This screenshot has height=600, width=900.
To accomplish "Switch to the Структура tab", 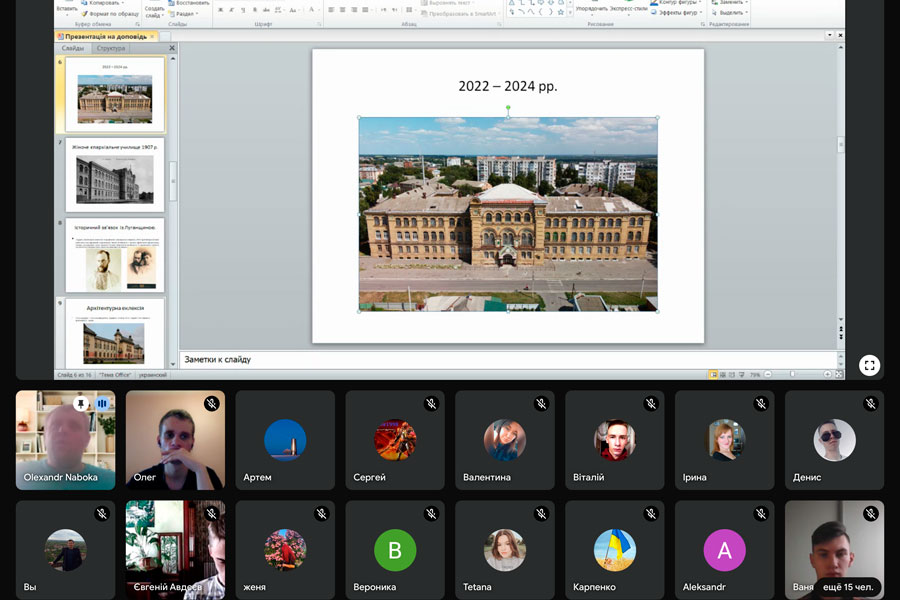I will coord(111,48).
